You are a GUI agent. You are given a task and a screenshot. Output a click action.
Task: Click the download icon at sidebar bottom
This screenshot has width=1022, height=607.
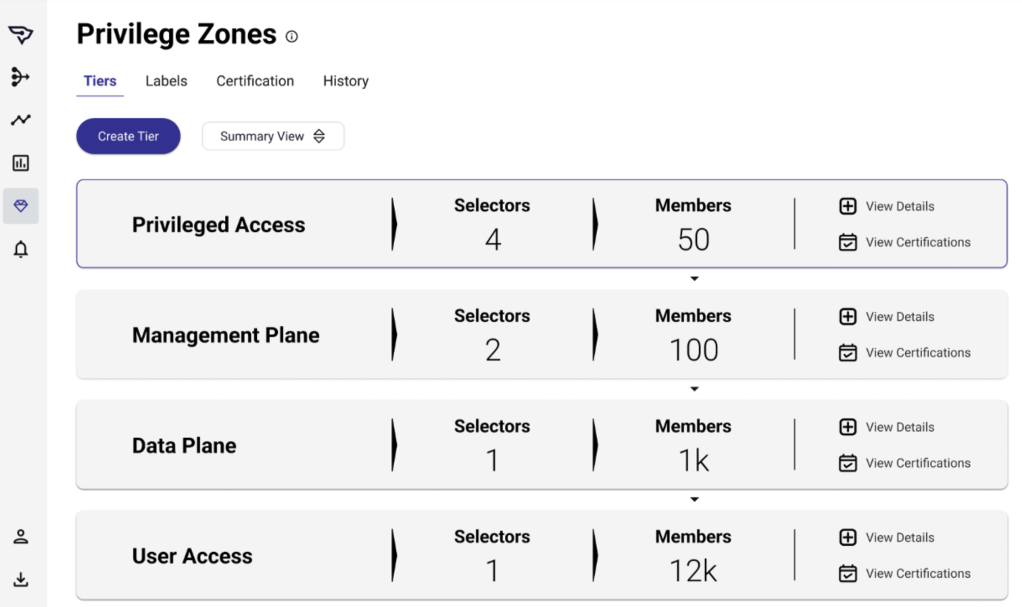coord(20,579)
